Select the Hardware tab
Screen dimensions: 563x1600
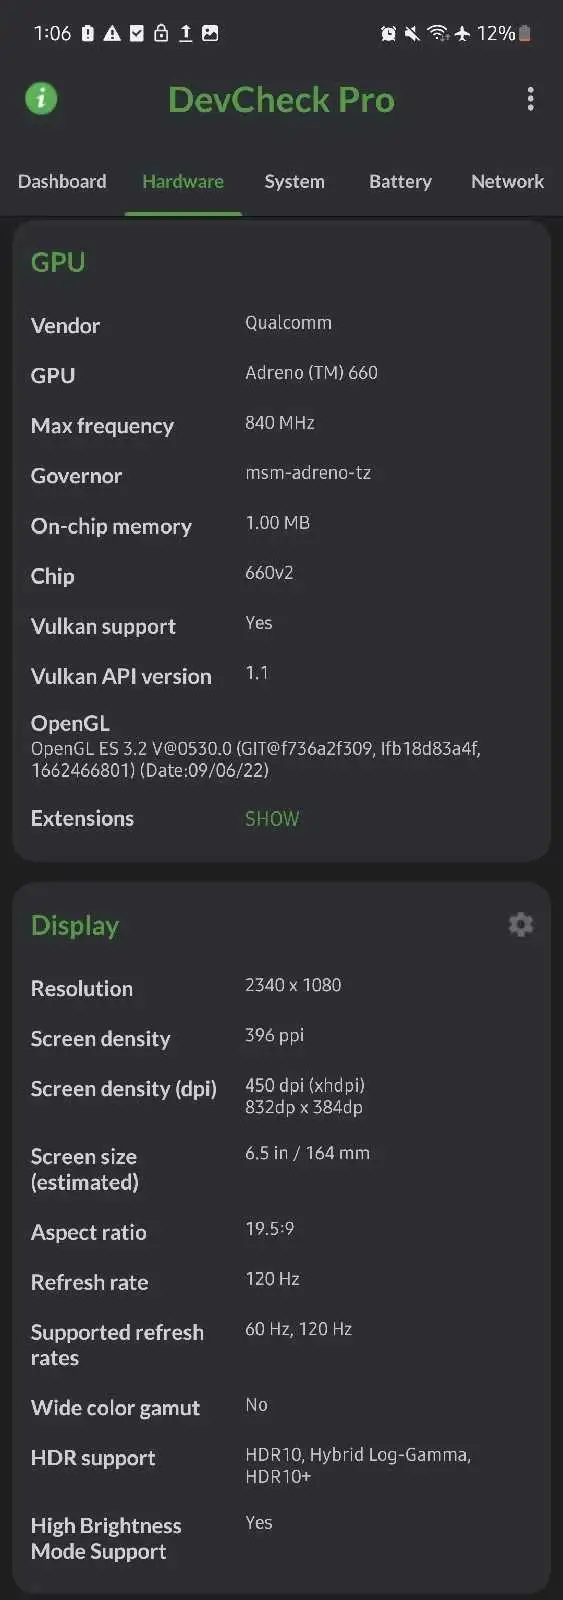183,181
